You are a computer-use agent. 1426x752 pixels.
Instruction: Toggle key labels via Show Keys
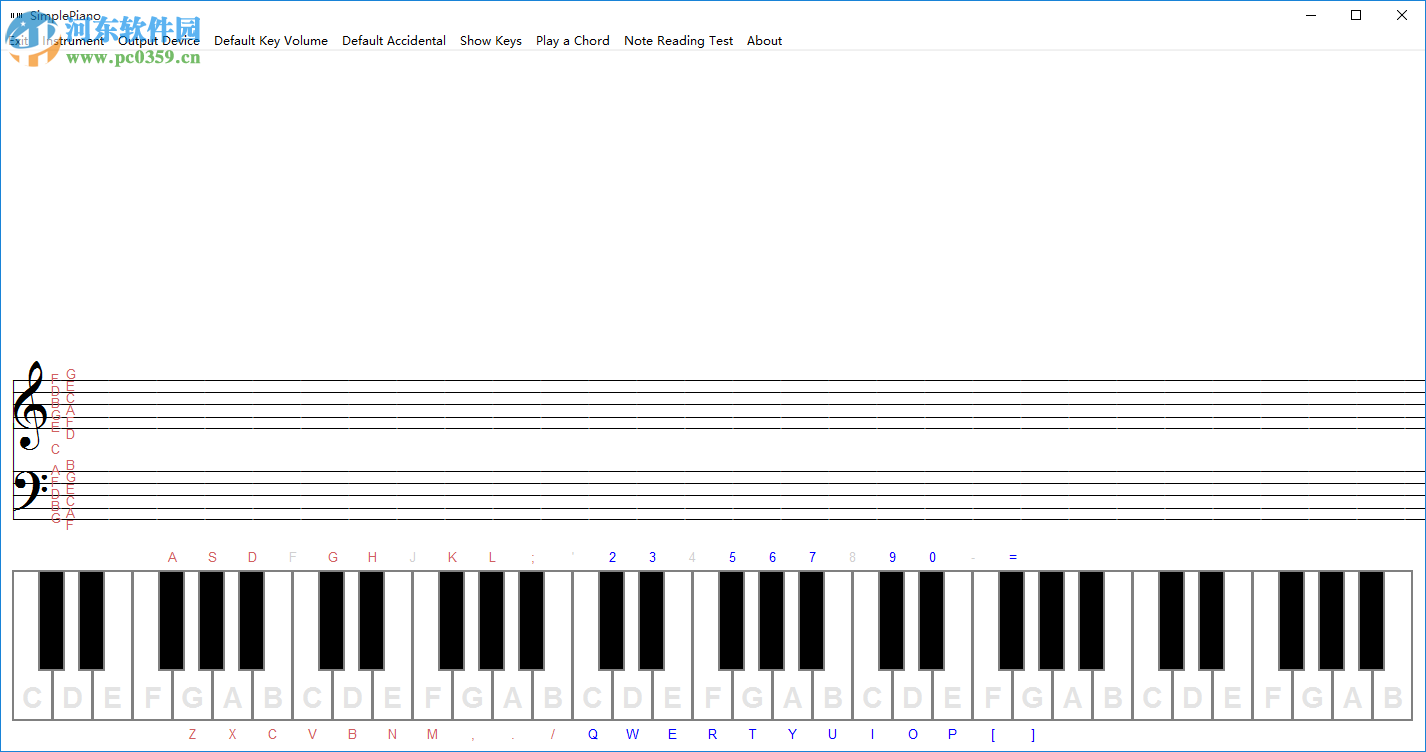491,41
